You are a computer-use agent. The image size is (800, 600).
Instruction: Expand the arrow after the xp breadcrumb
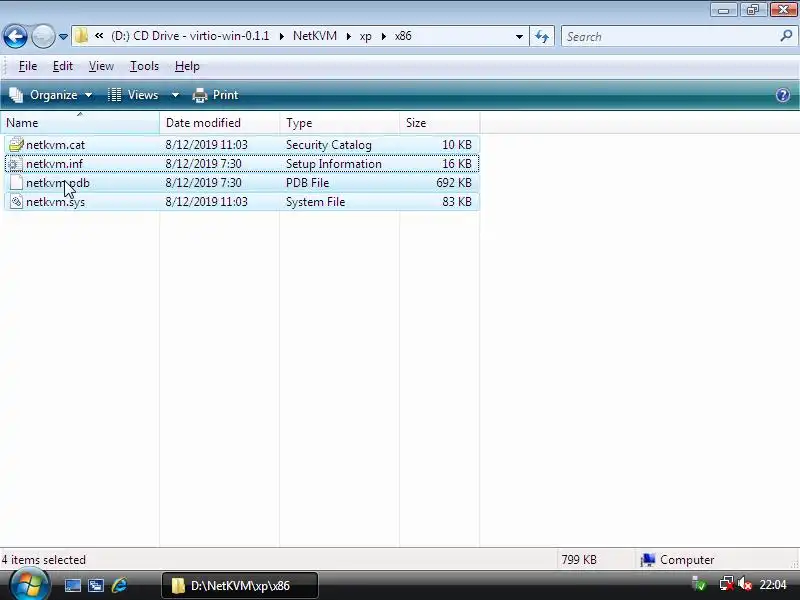[x=384, y=36]
